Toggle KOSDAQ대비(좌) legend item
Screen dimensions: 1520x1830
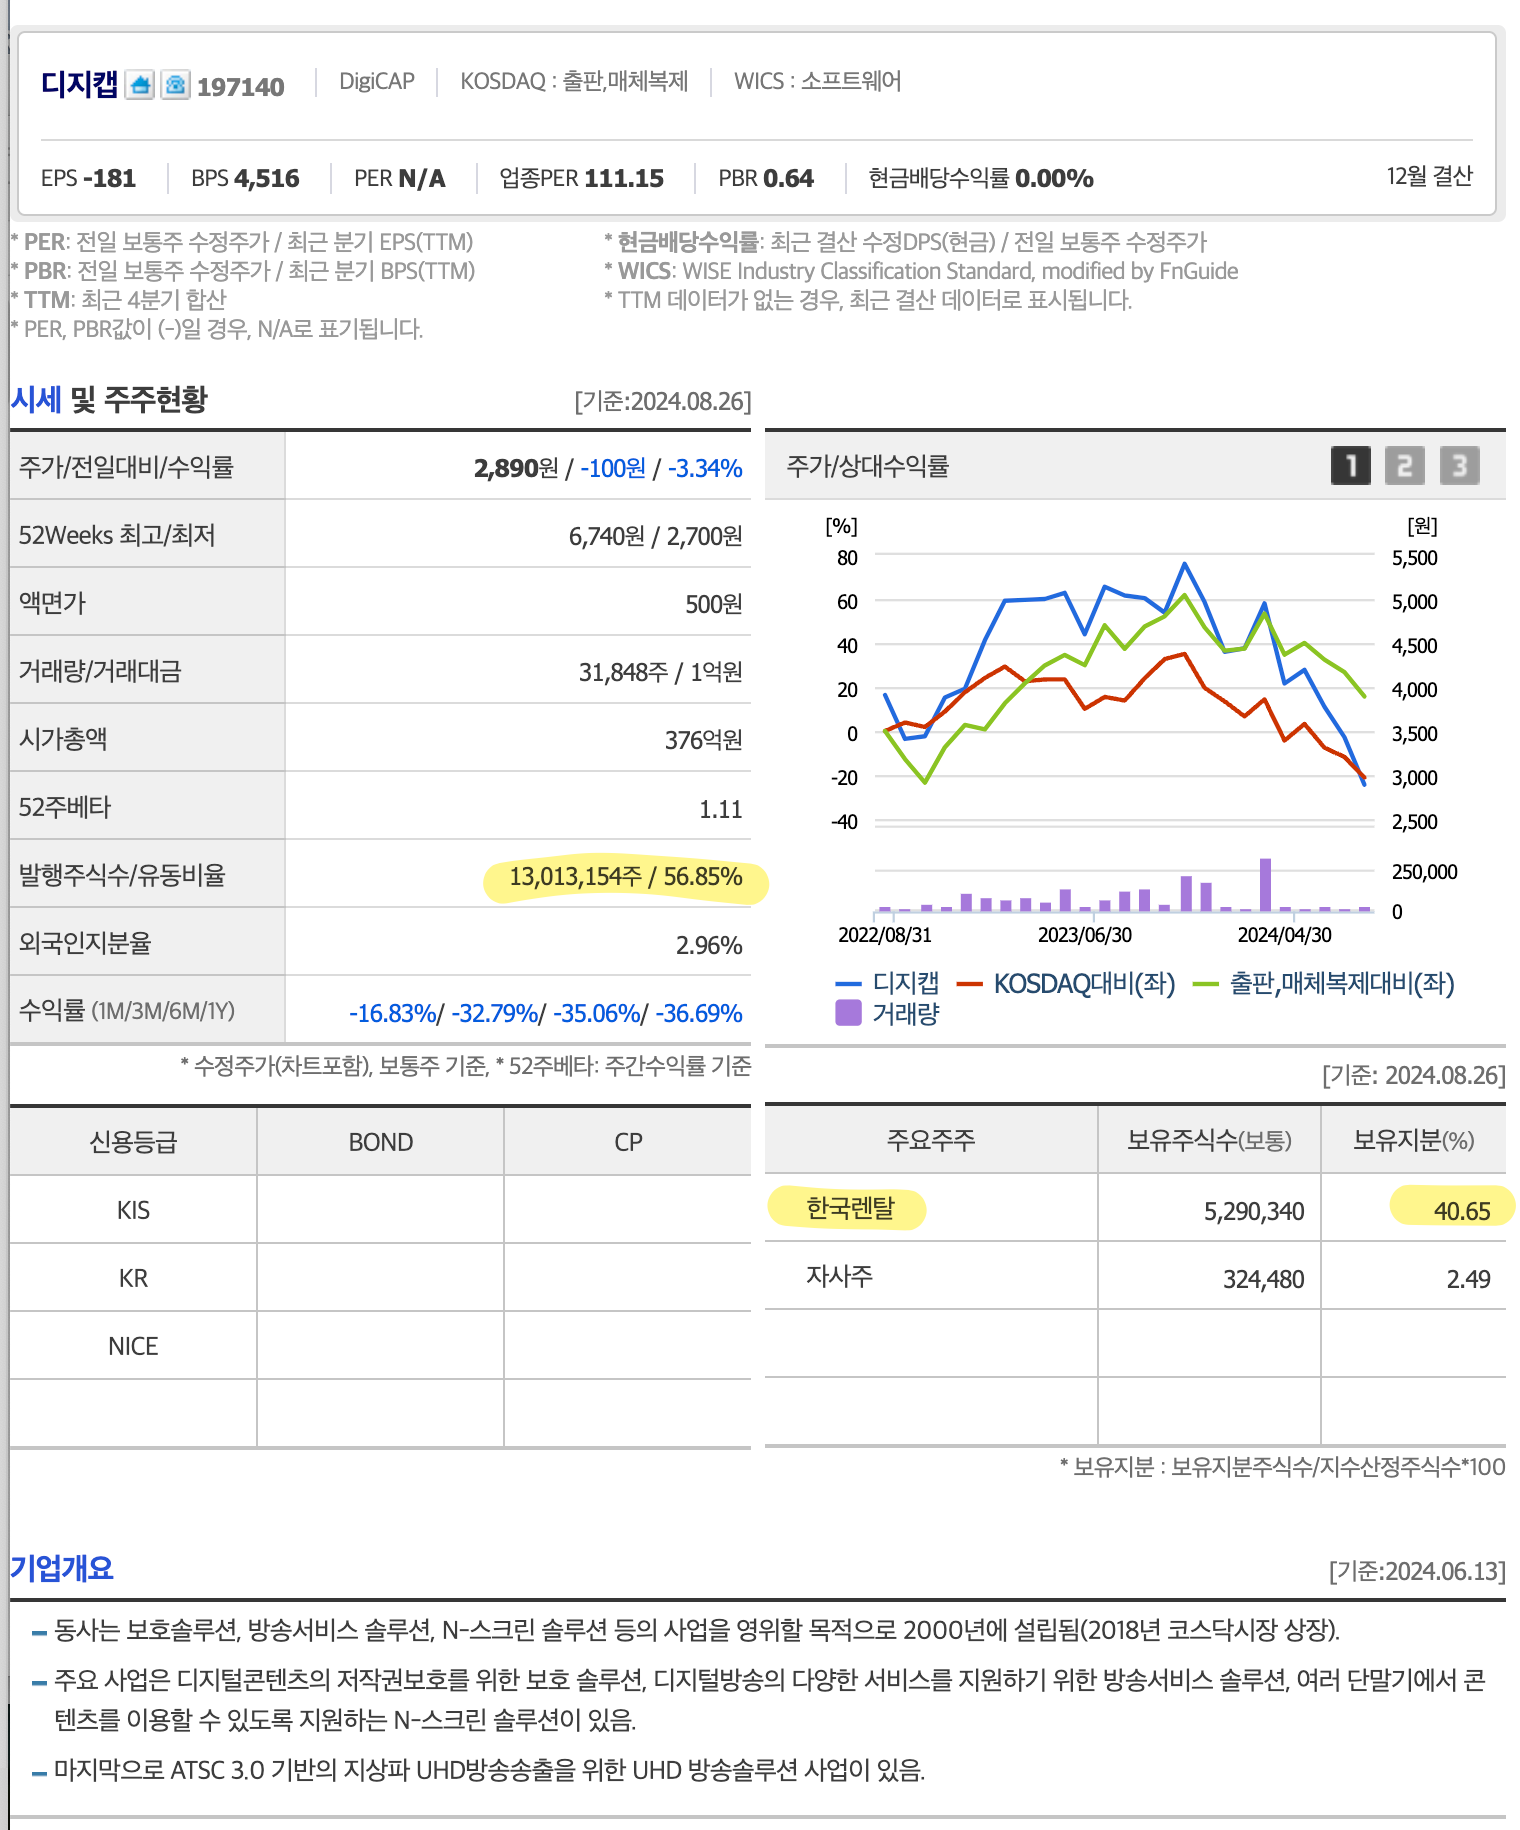pos(1066,983)
